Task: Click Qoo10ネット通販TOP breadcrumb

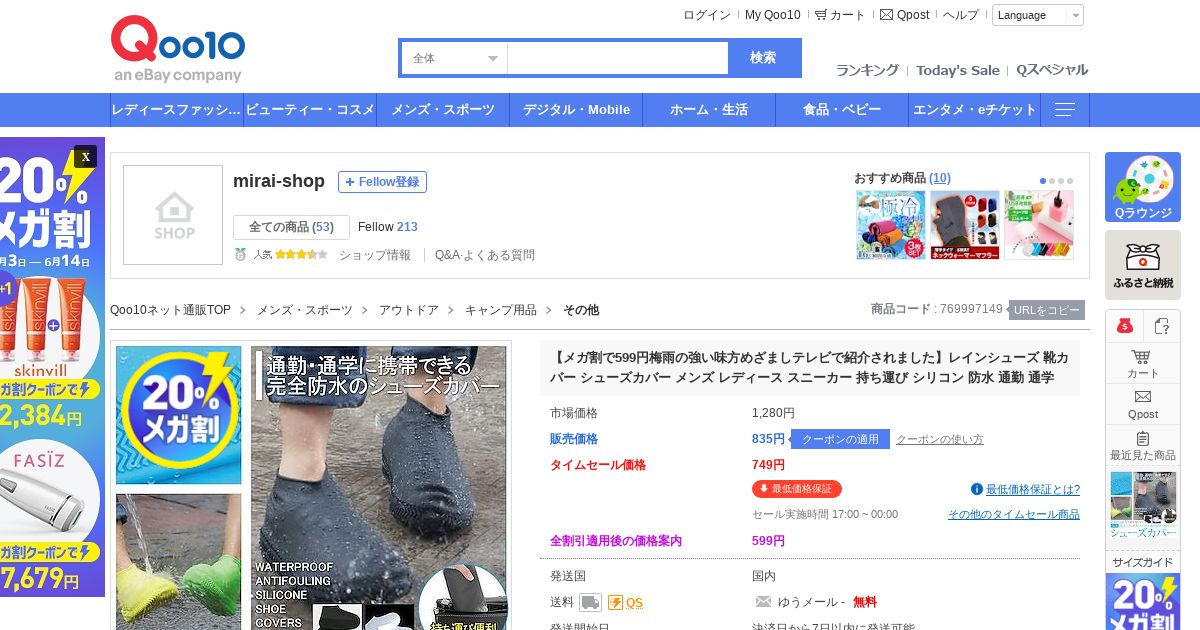Action: 170,310
